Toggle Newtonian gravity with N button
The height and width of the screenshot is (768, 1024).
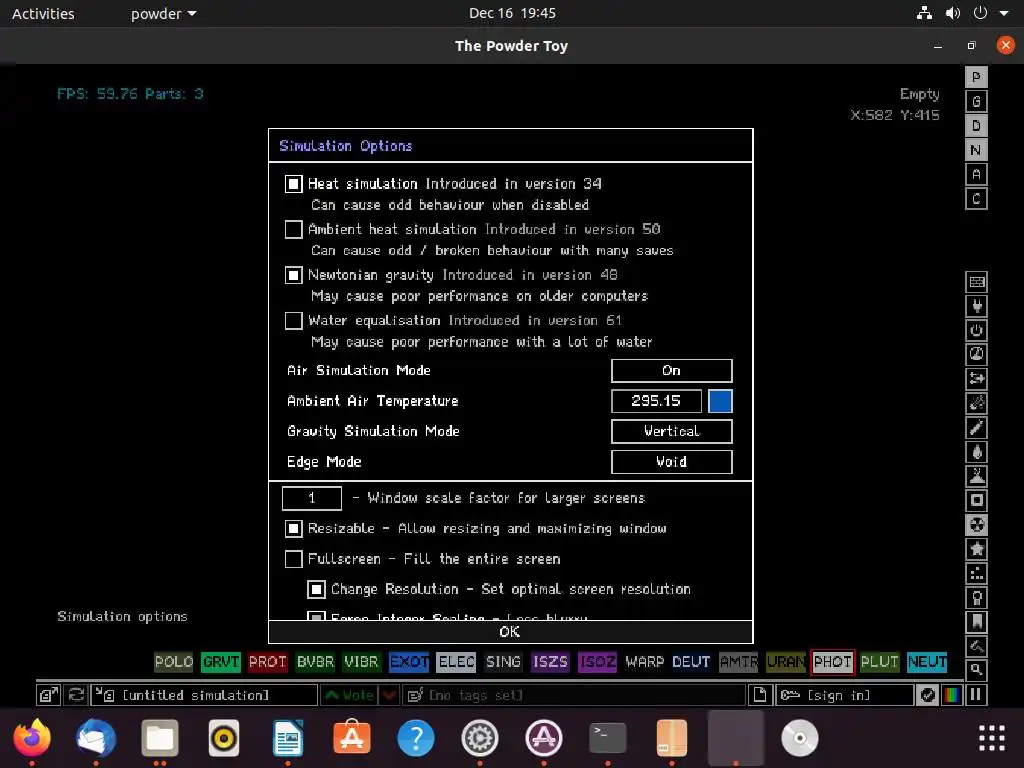click(x=976, y=150)
